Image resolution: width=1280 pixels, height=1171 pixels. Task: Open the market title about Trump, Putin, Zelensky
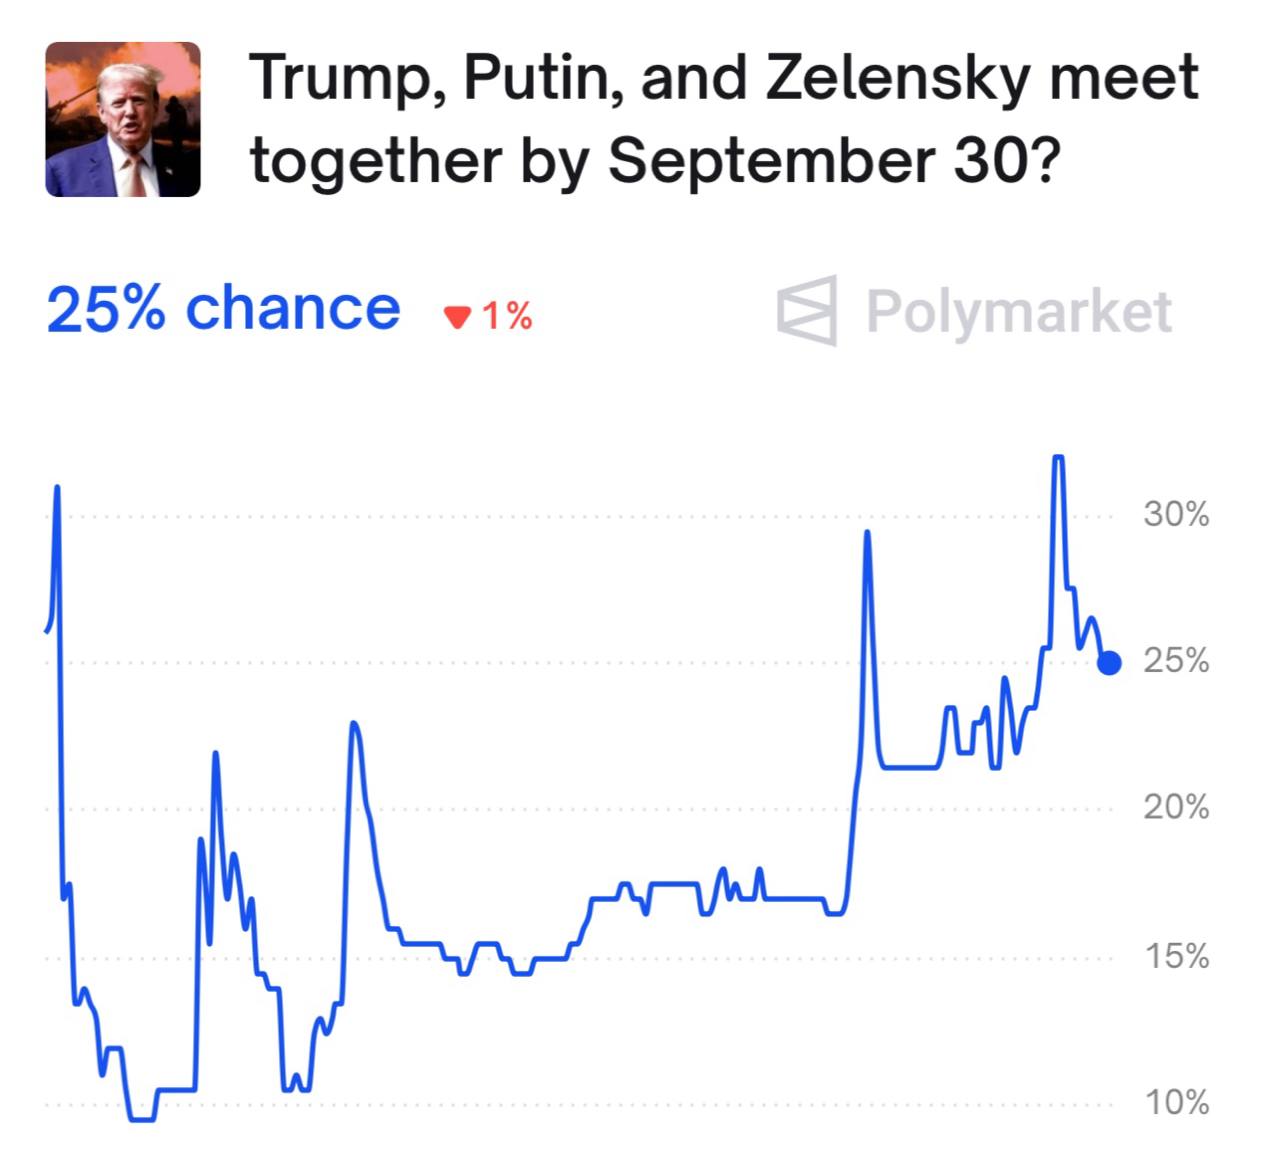click(723, 119)
